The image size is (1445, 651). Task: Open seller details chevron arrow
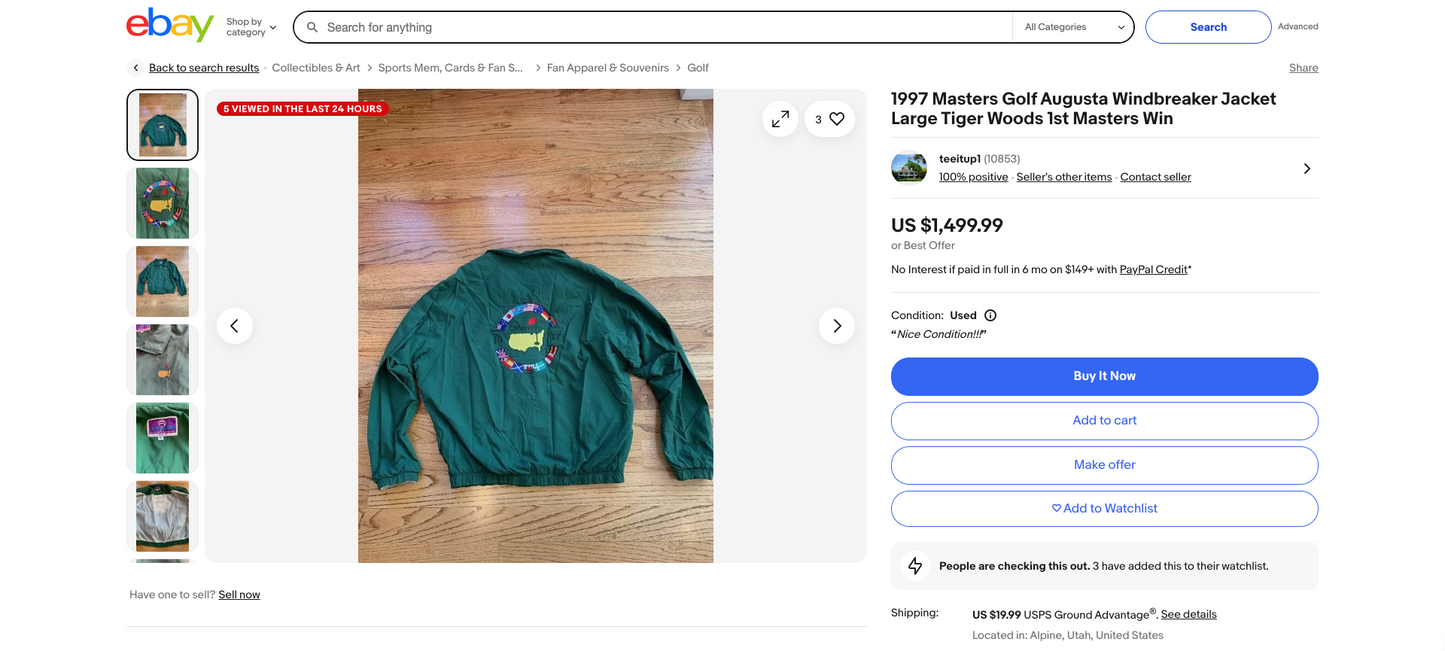1306,168
